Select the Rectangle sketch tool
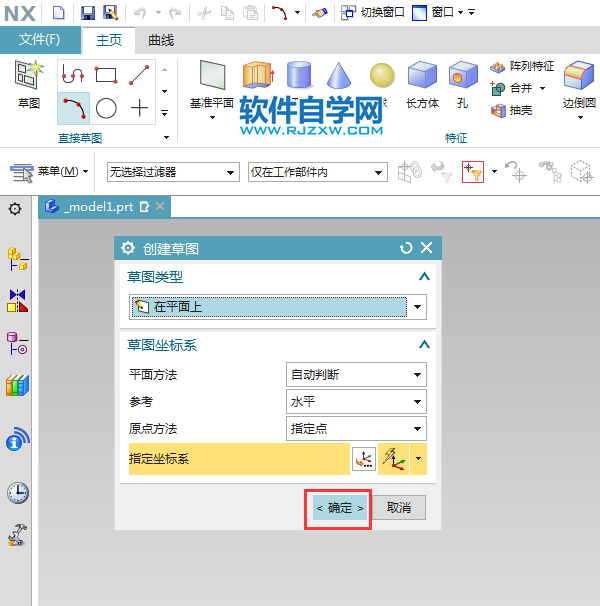600x606 pixels. [106, 75]
